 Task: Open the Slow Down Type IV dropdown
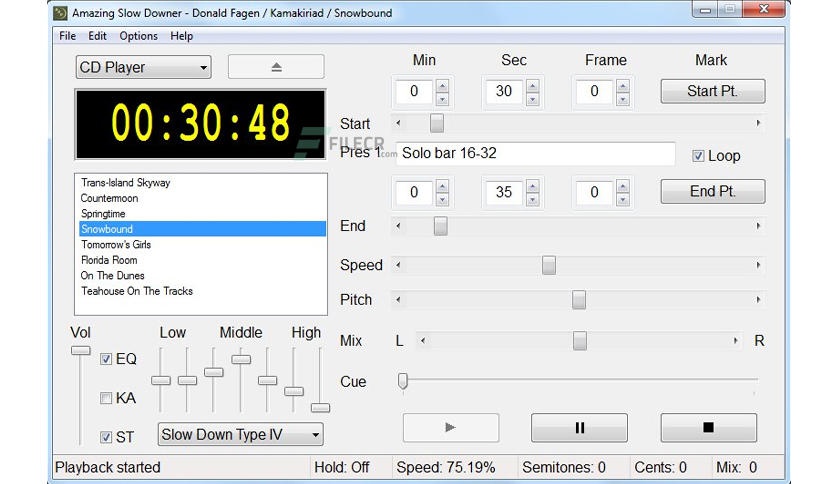240,434
